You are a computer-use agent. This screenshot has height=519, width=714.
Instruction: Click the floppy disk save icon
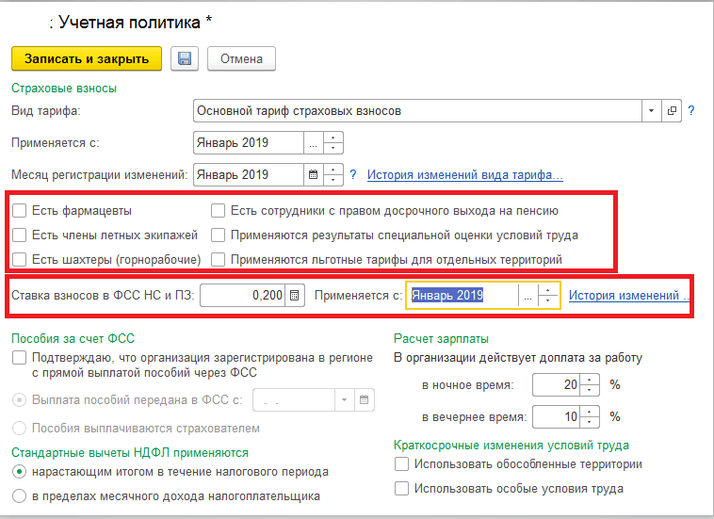pos(183,59)
